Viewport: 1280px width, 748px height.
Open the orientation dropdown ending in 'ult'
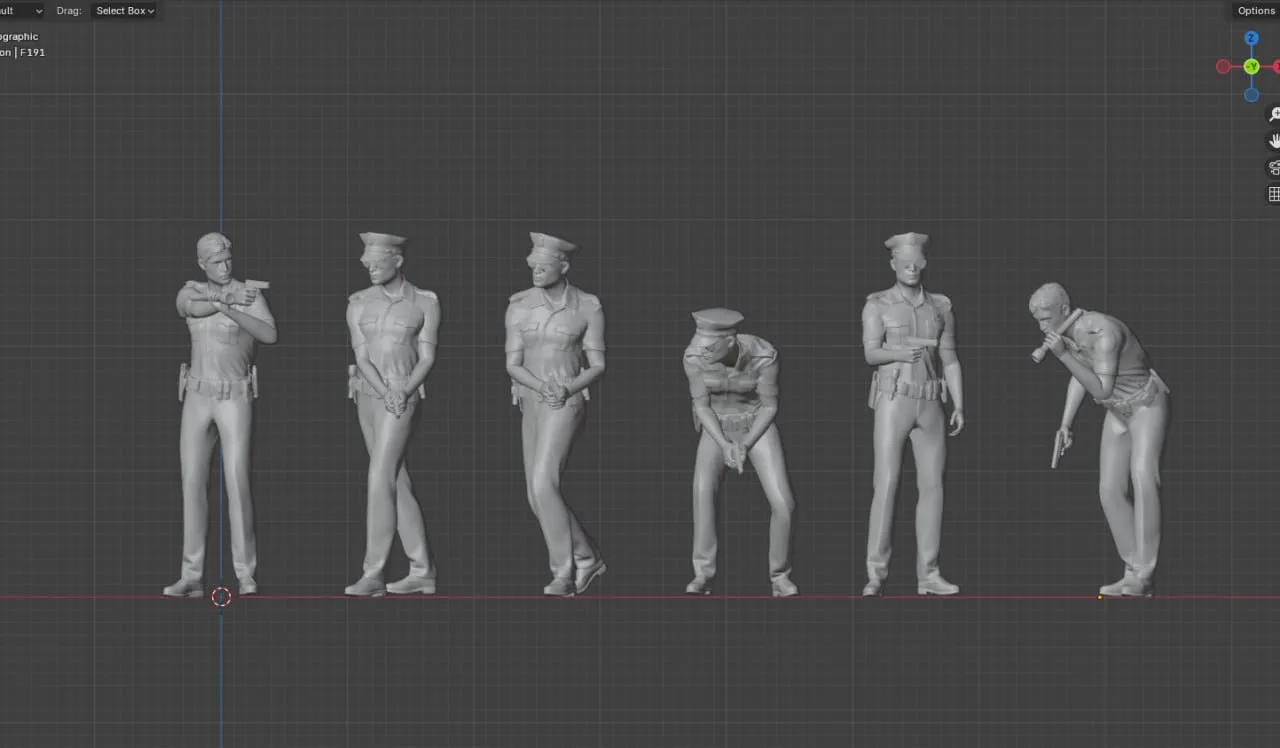[x=22, y=11]
